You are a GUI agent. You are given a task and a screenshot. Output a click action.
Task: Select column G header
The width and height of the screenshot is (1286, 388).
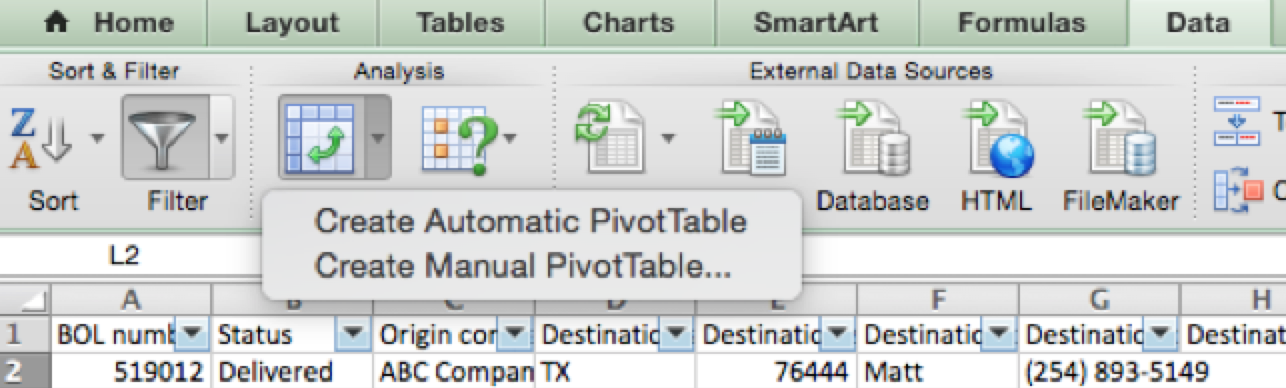[1099, 299]
